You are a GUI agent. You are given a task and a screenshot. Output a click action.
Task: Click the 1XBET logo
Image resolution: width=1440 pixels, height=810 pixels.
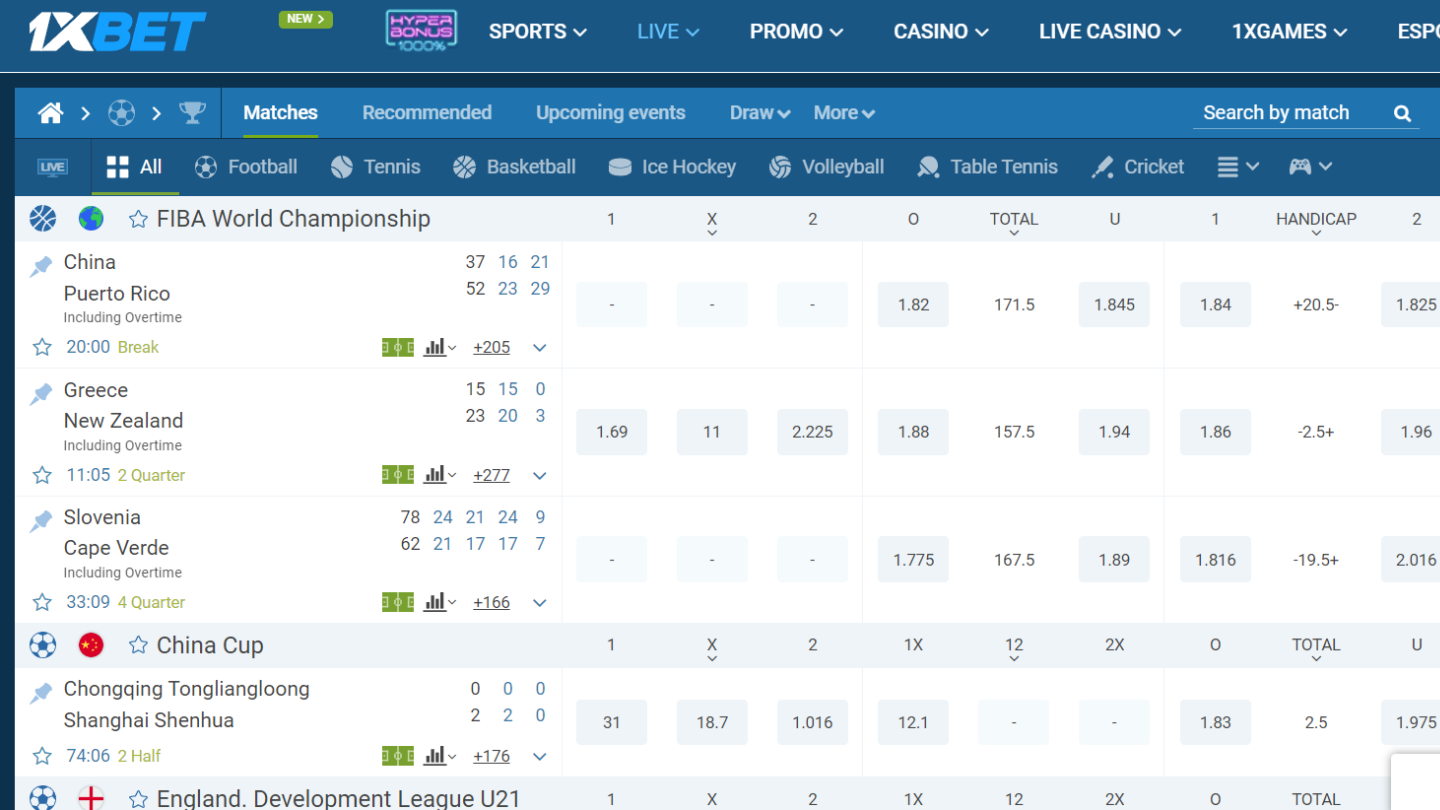117,32
